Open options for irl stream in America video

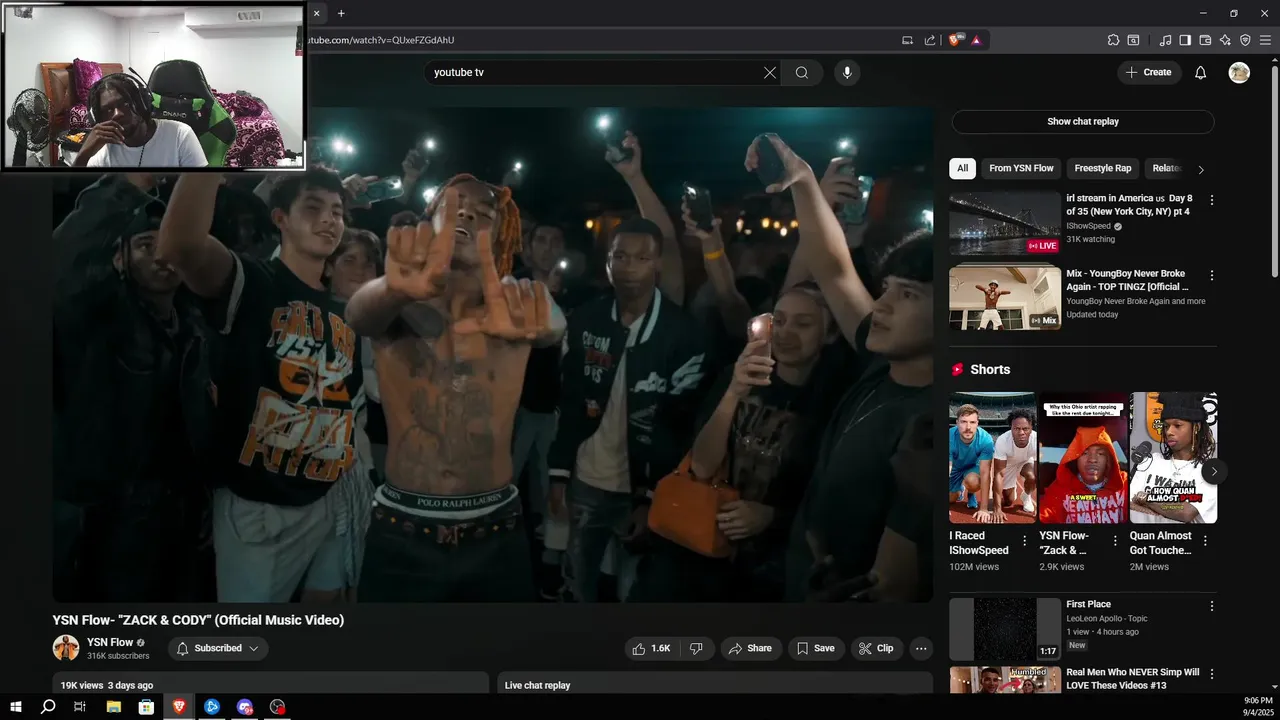point(1212,200)
